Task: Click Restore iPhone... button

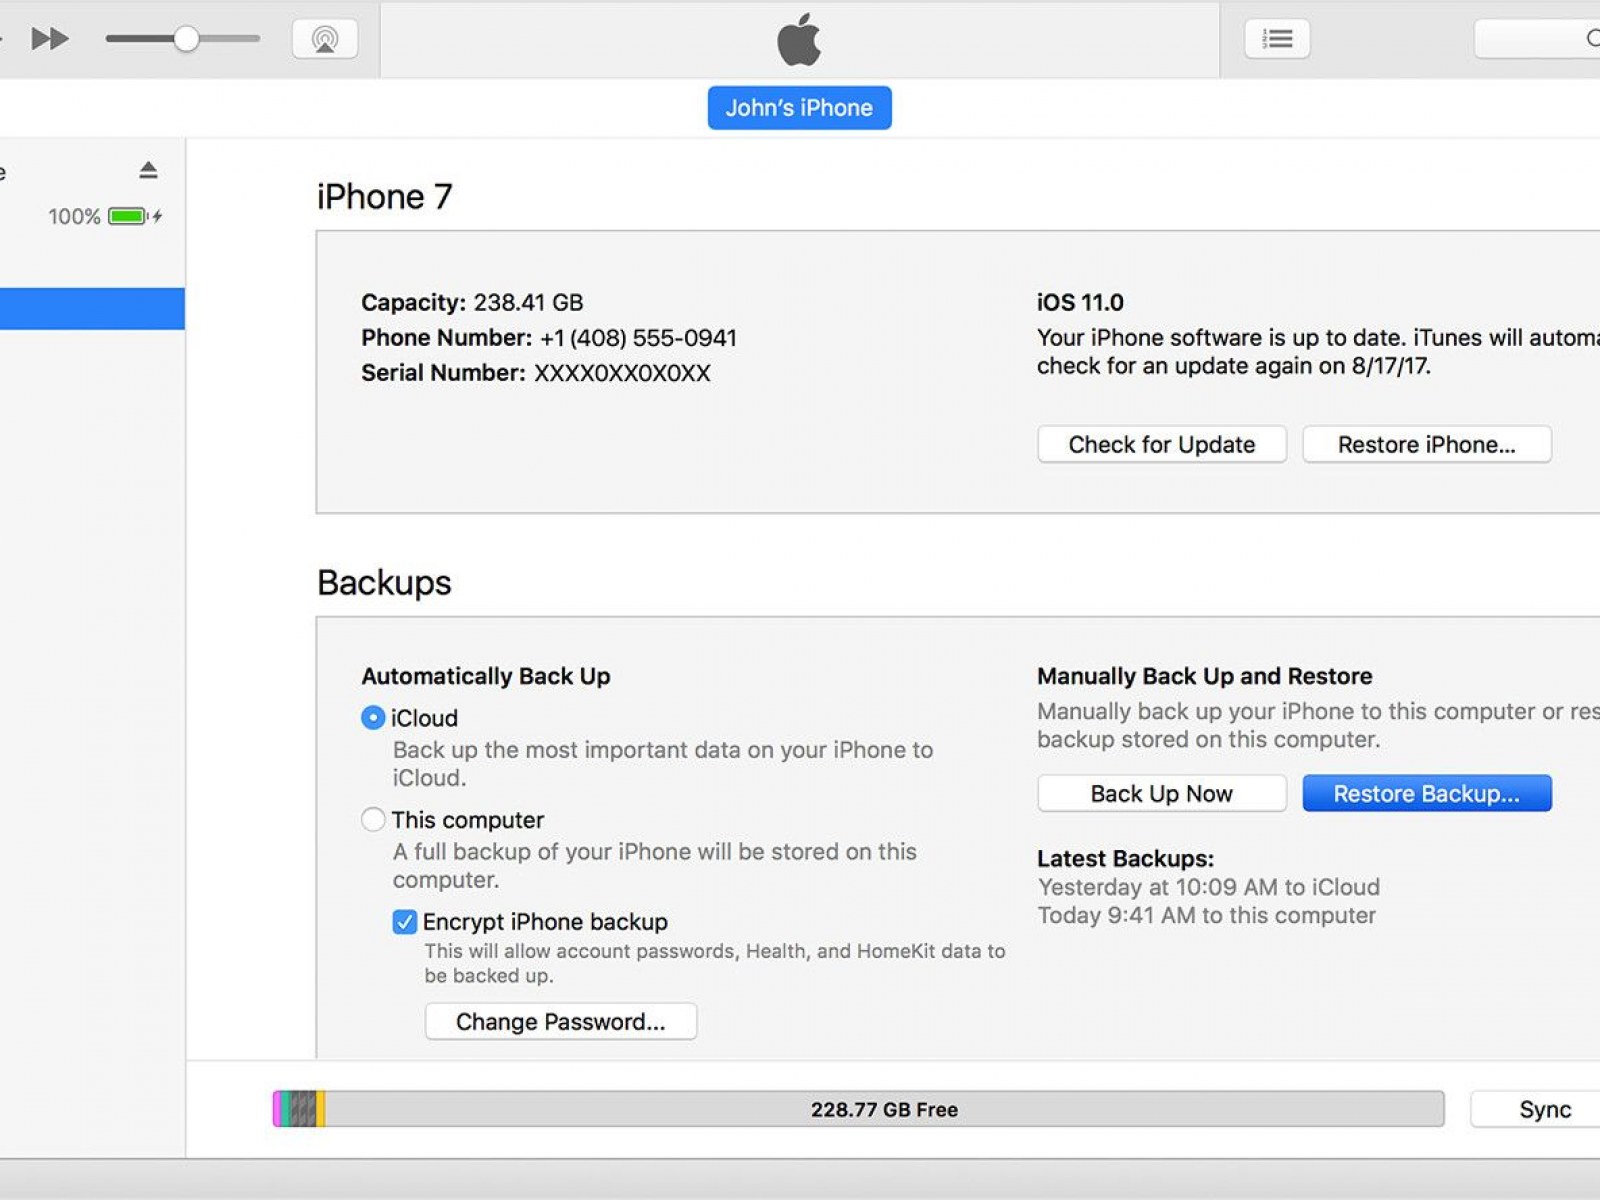Action: (1426, 445)
